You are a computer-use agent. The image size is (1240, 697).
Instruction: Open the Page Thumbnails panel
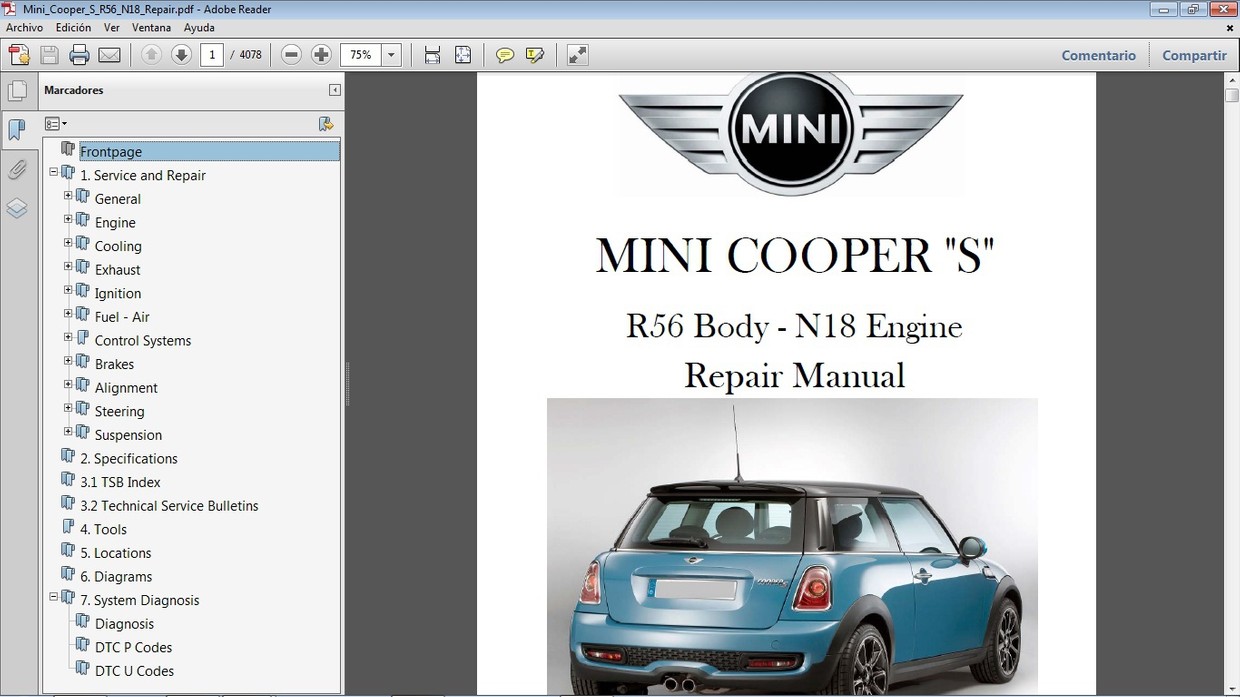(18, 90)
